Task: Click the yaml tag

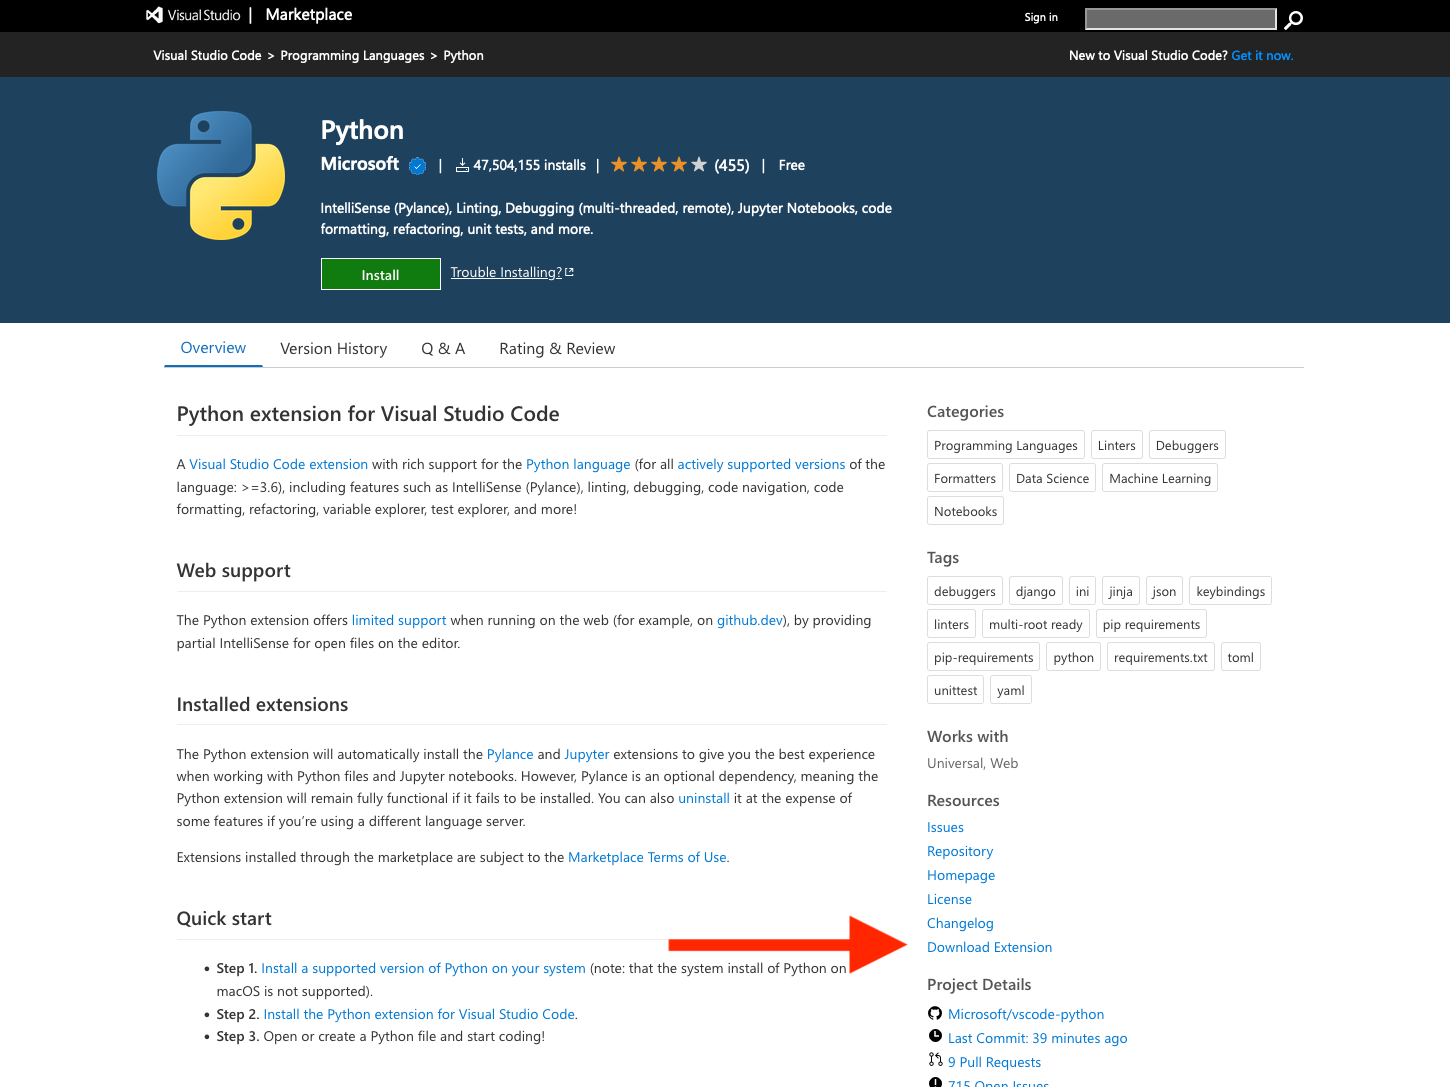Action: (1011, 690)
